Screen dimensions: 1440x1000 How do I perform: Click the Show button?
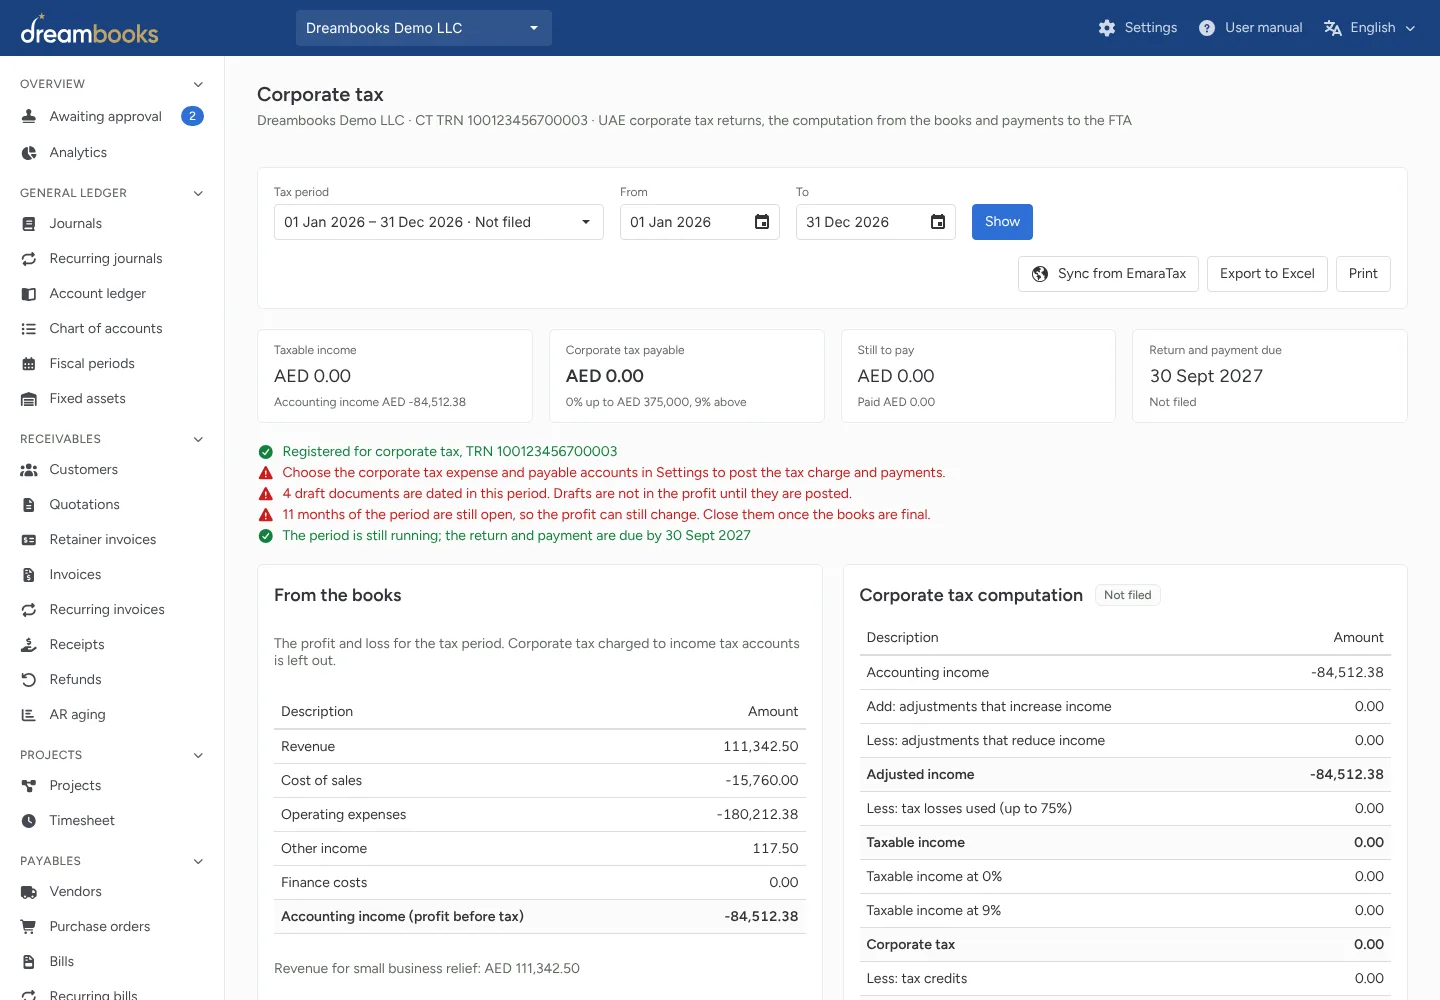[x=1002, y=222]
